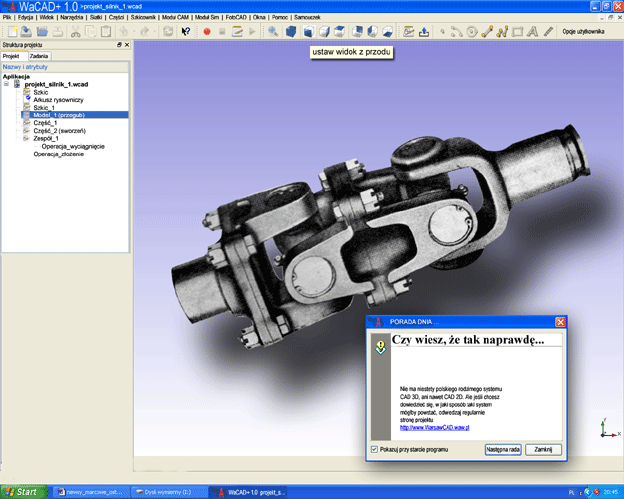624x499 pixels.
Task: Activate the What's This help pointer
Action: click(185, 31)
